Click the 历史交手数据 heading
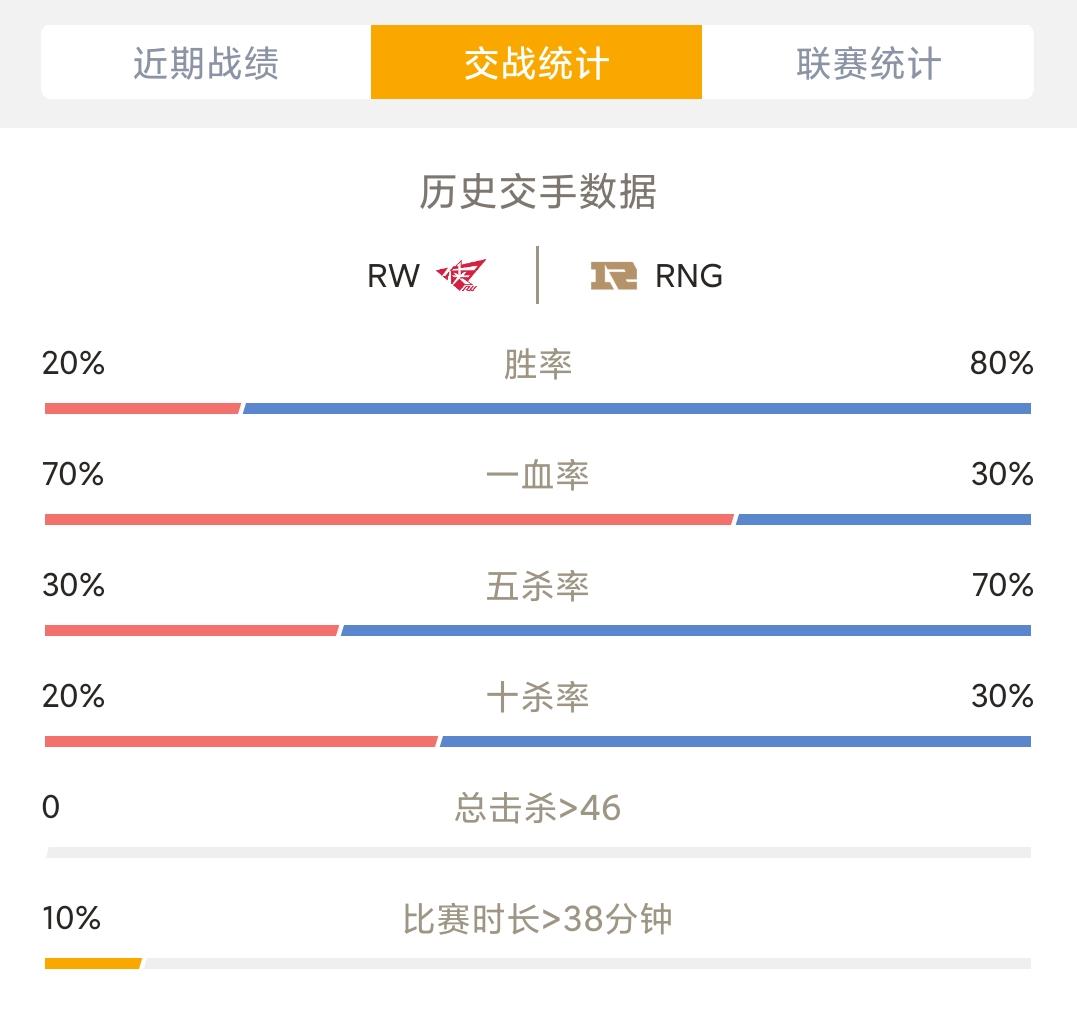Viewport: 1077px width, 1013px height. (538, 191)
